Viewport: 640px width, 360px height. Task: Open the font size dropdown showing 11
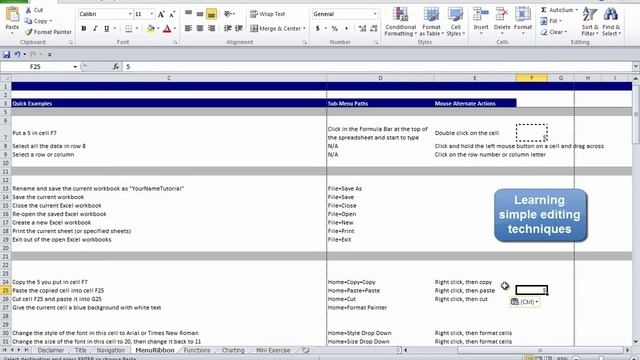point(151,14)
